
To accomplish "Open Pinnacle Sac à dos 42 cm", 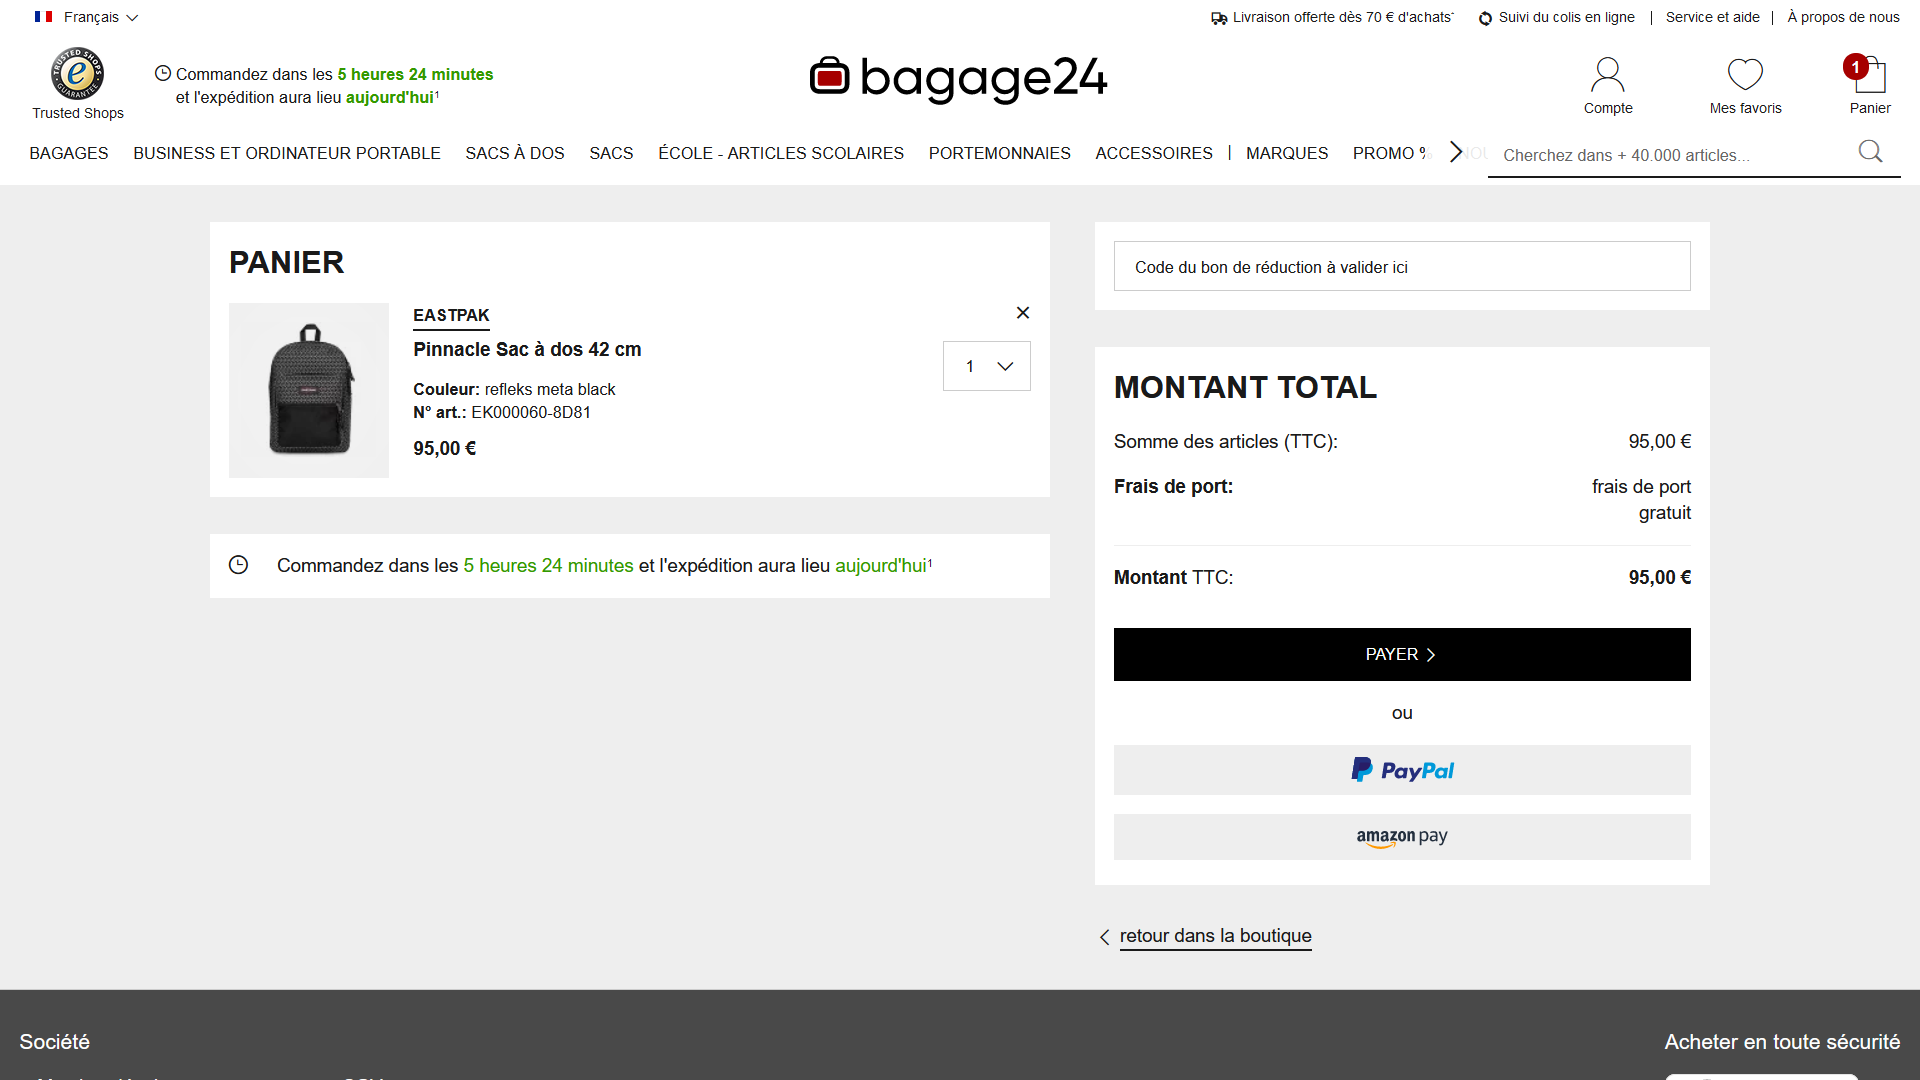I will point(527,349).
